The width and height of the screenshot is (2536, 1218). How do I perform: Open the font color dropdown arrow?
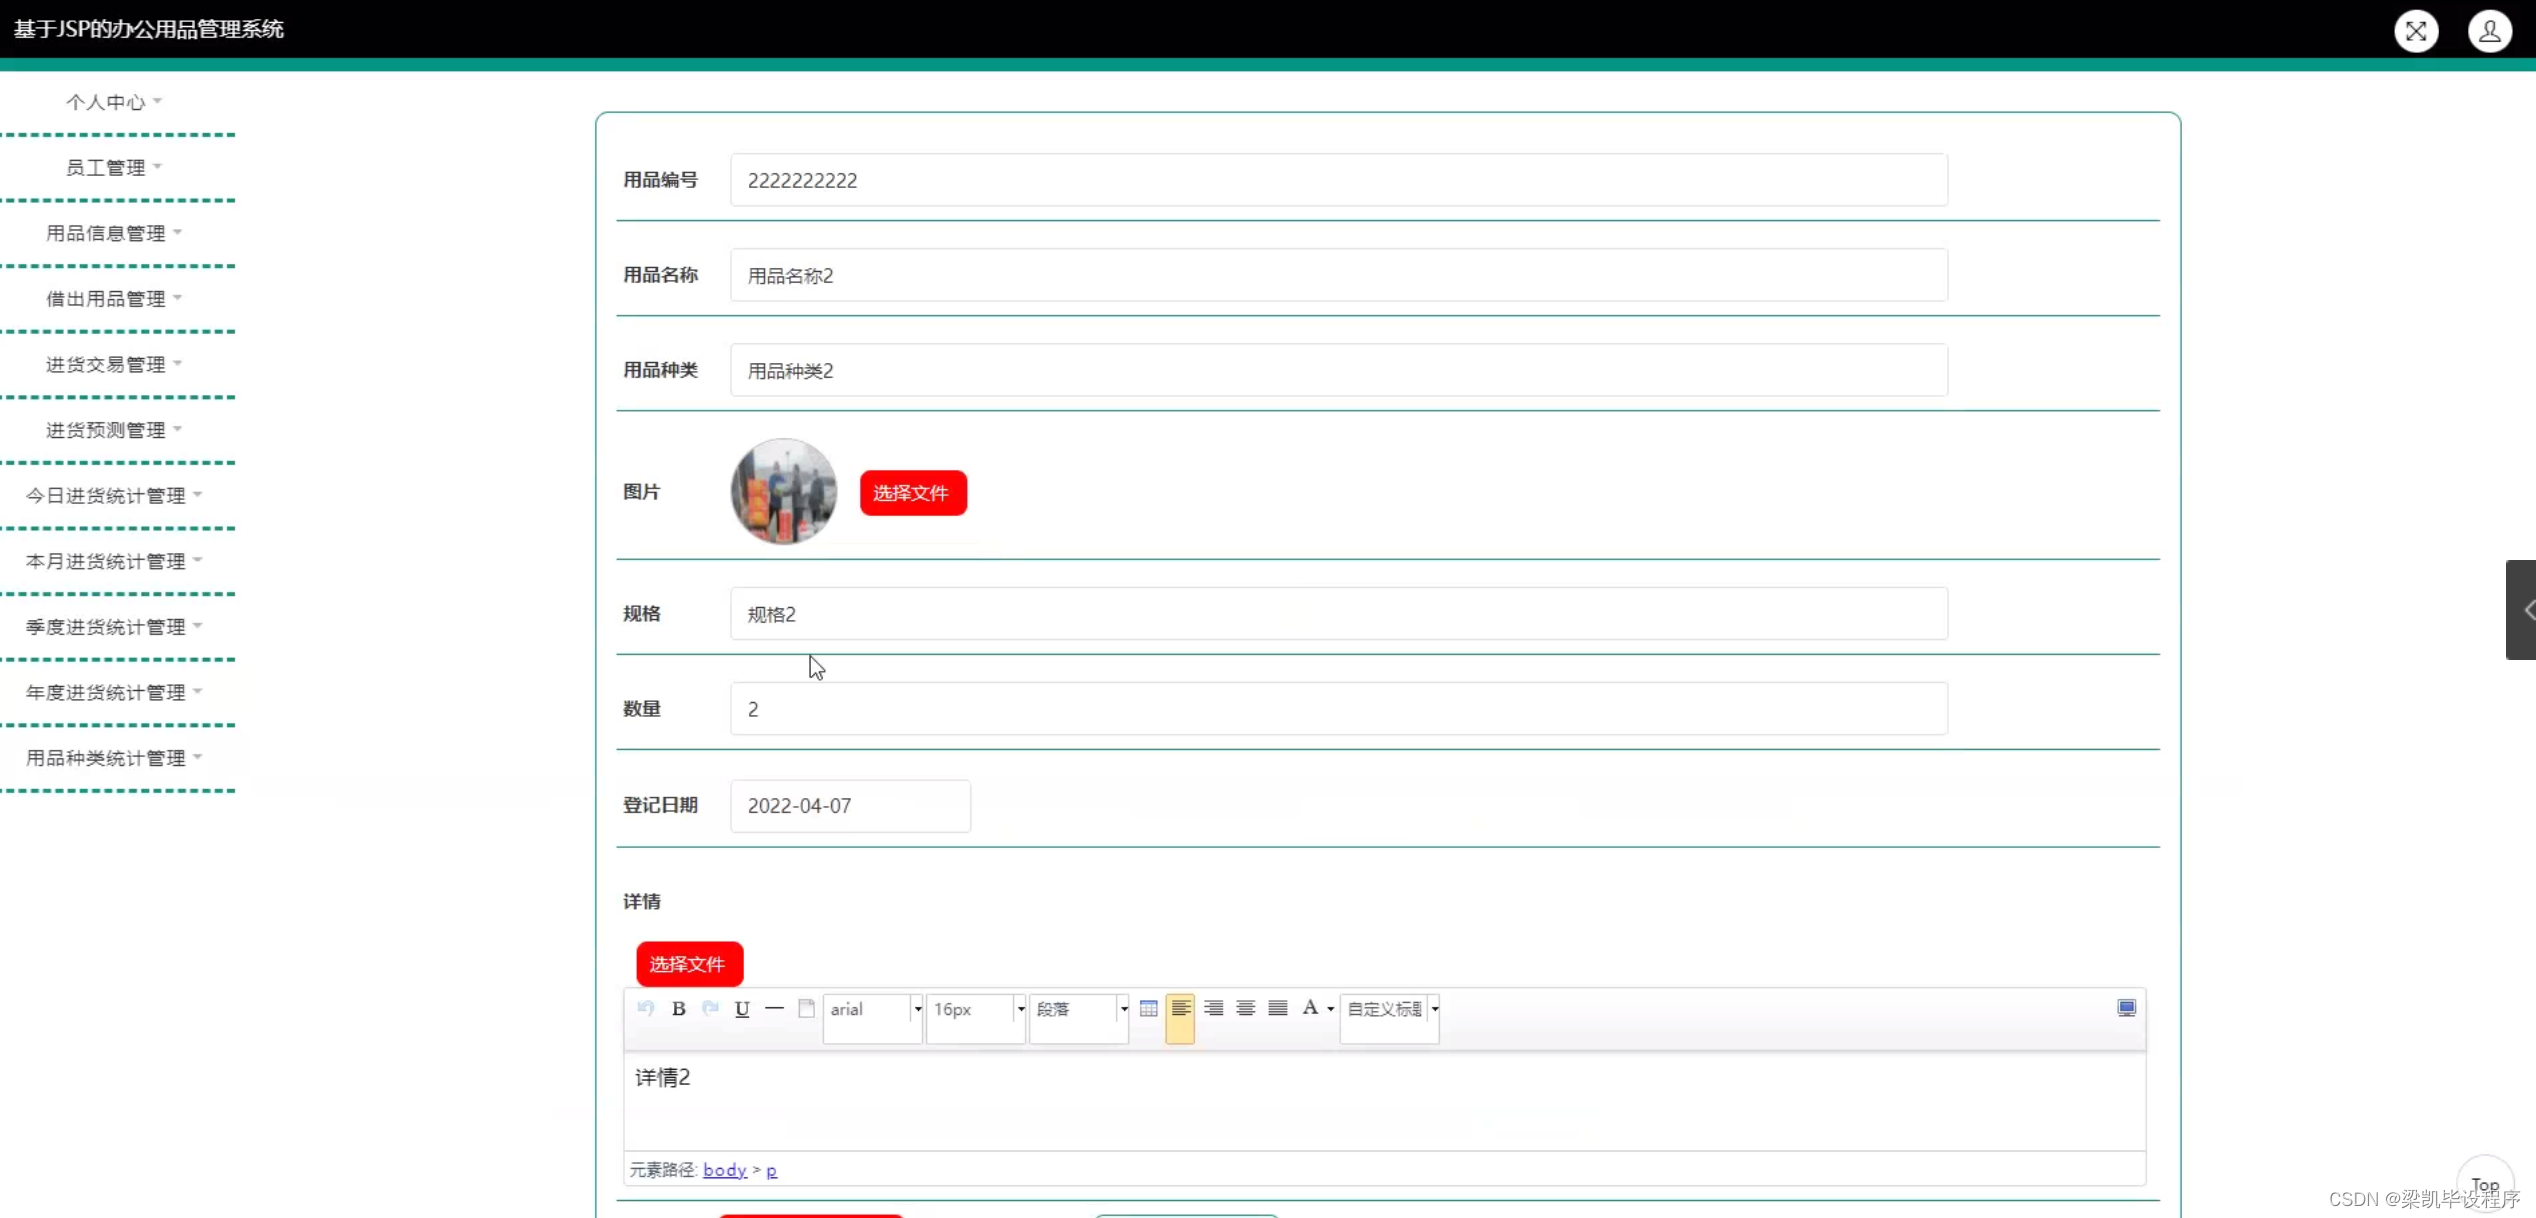tap(1331, 1009)
